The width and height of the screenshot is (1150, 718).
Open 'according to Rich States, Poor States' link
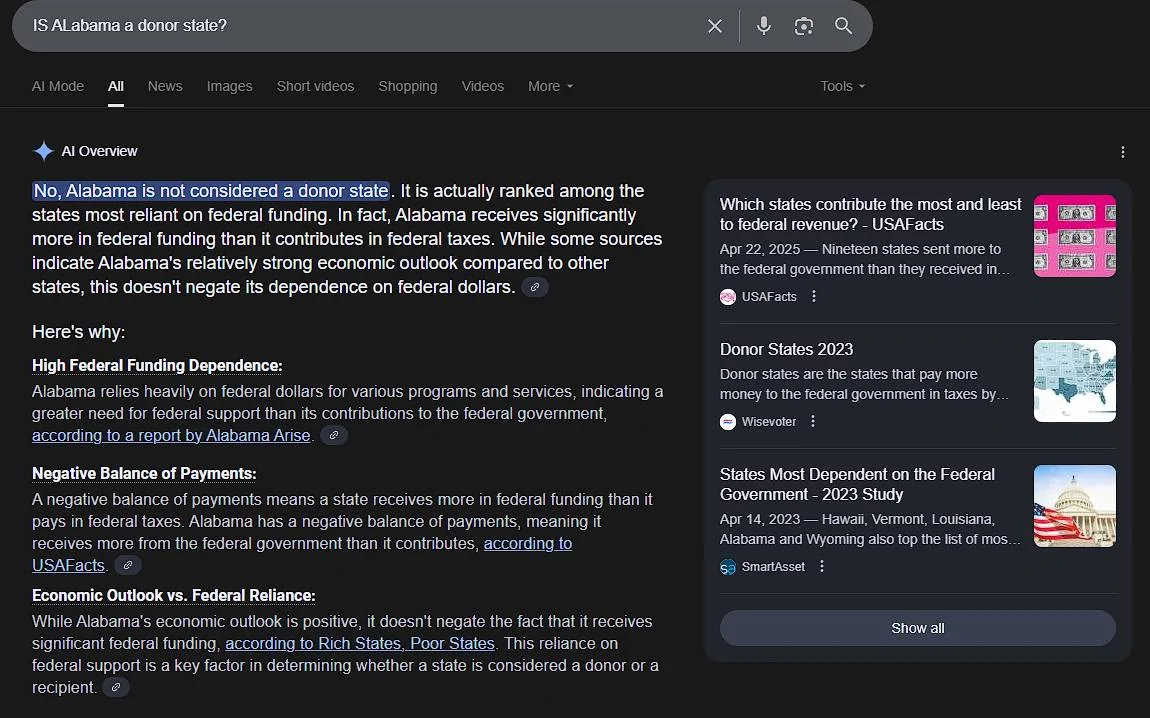pyautogui.click(x=360, y=643)
